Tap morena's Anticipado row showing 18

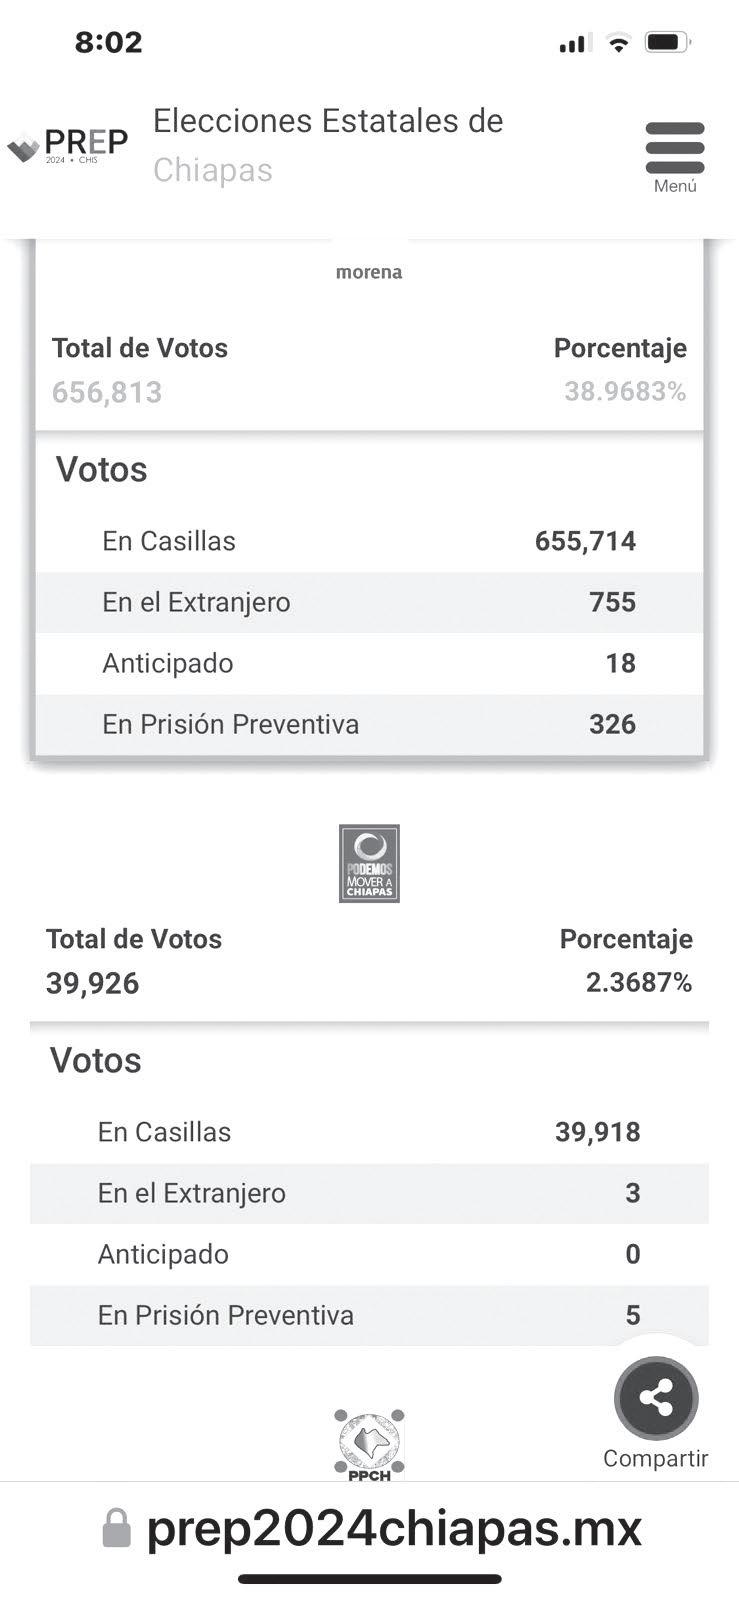pos(369,663)
